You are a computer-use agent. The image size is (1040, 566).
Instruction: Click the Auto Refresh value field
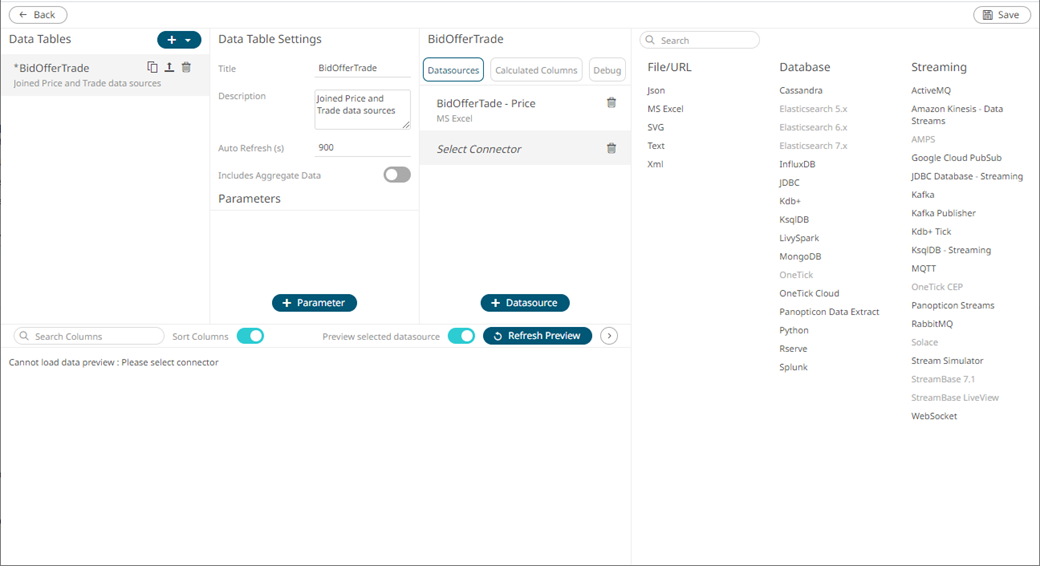tap(362, 147)
